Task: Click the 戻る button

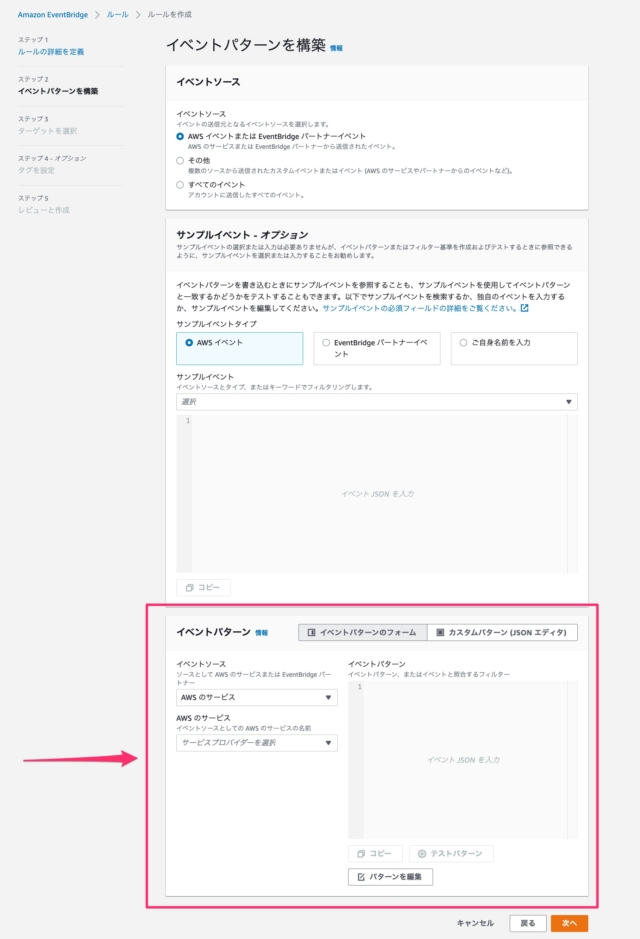Action: tap(527, 923)
